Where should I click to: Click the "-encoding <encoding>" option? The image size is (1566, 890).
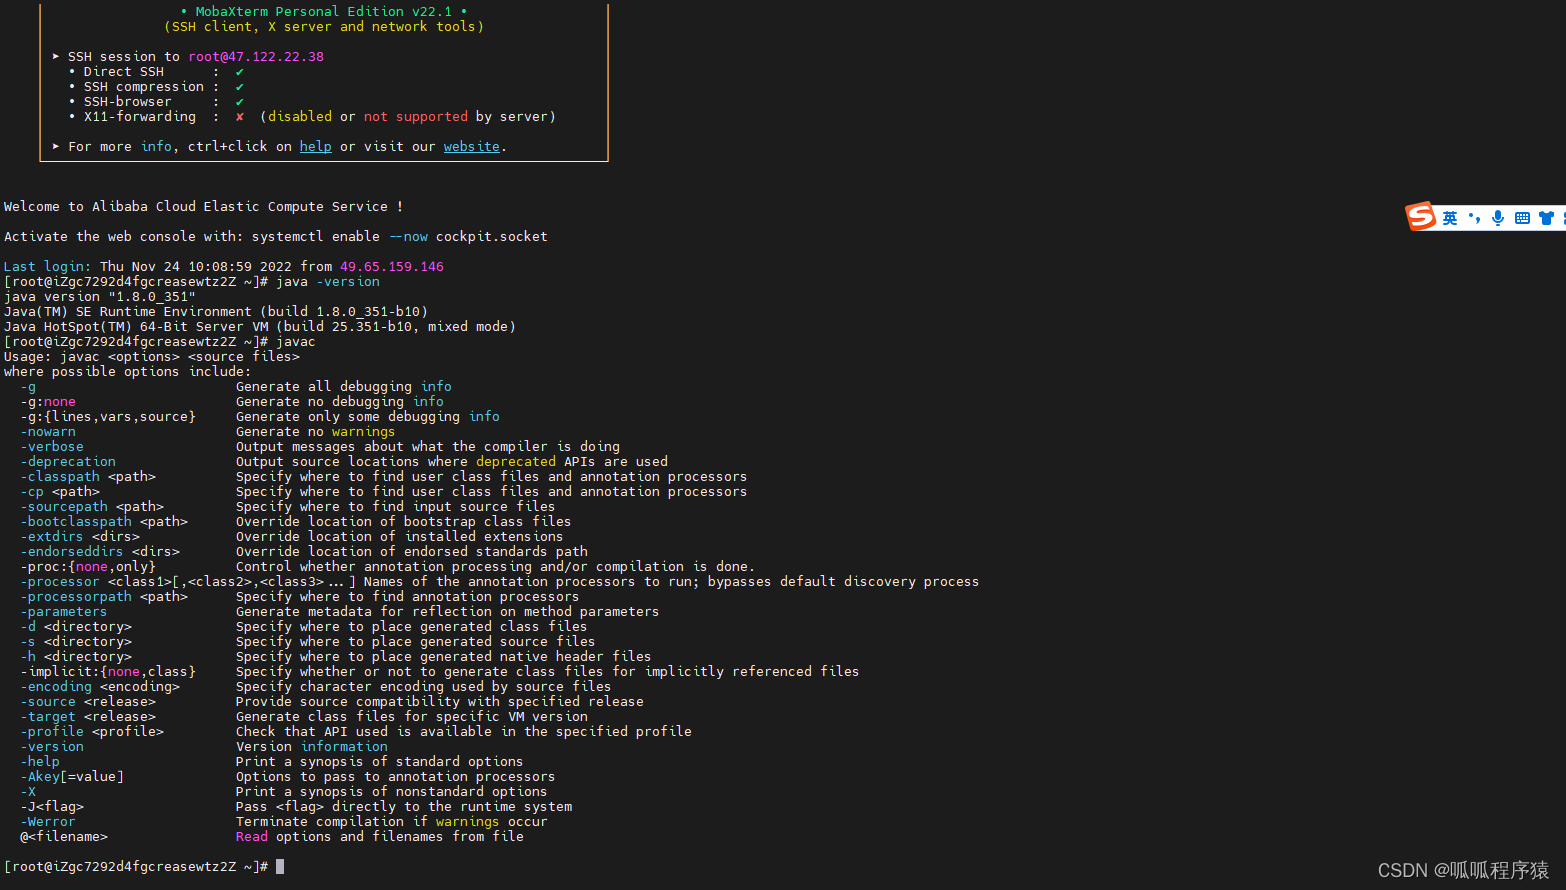tap(100, 687)
